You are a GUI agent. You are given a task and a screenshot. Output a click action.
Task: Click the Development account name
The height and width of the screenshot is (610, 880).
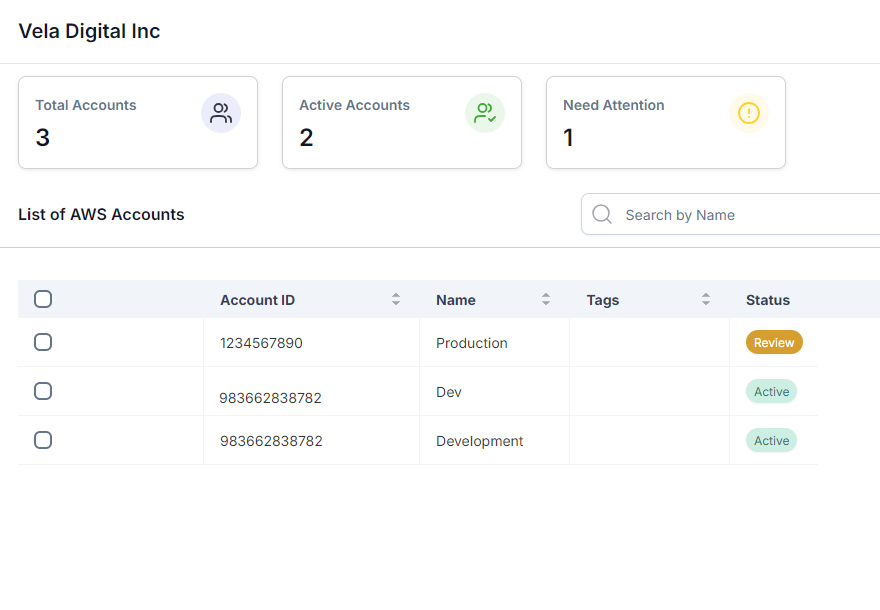tap(479, 441)
